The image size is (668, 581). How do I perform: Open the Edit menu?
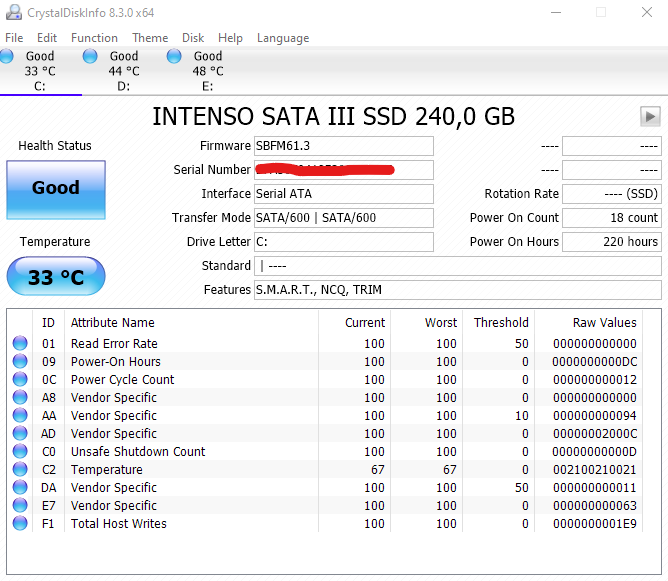coord(47,38)
